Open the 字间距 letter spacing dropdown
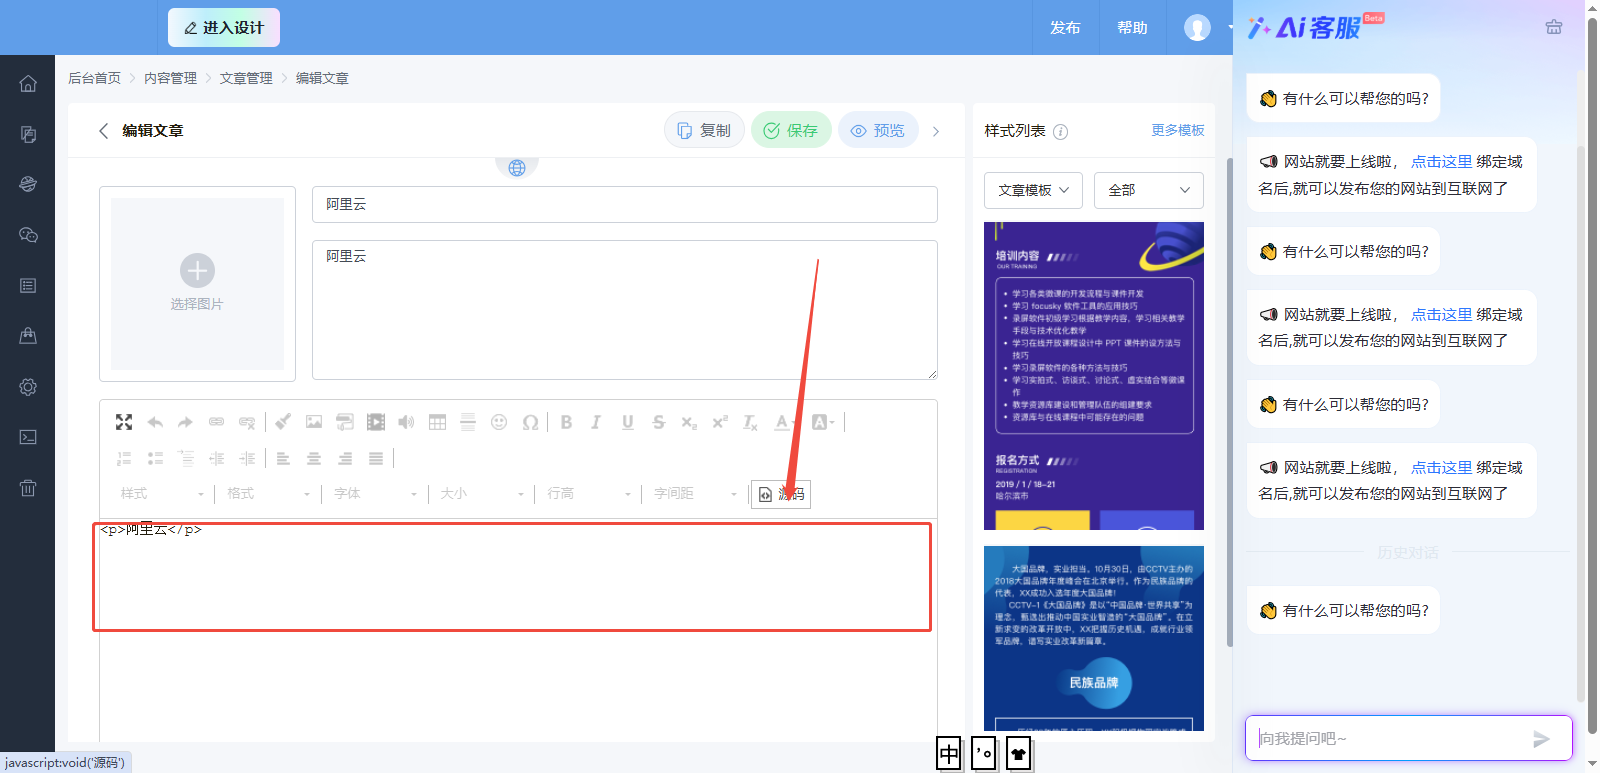Viewport: 1600px width, 773px height. 696,494
